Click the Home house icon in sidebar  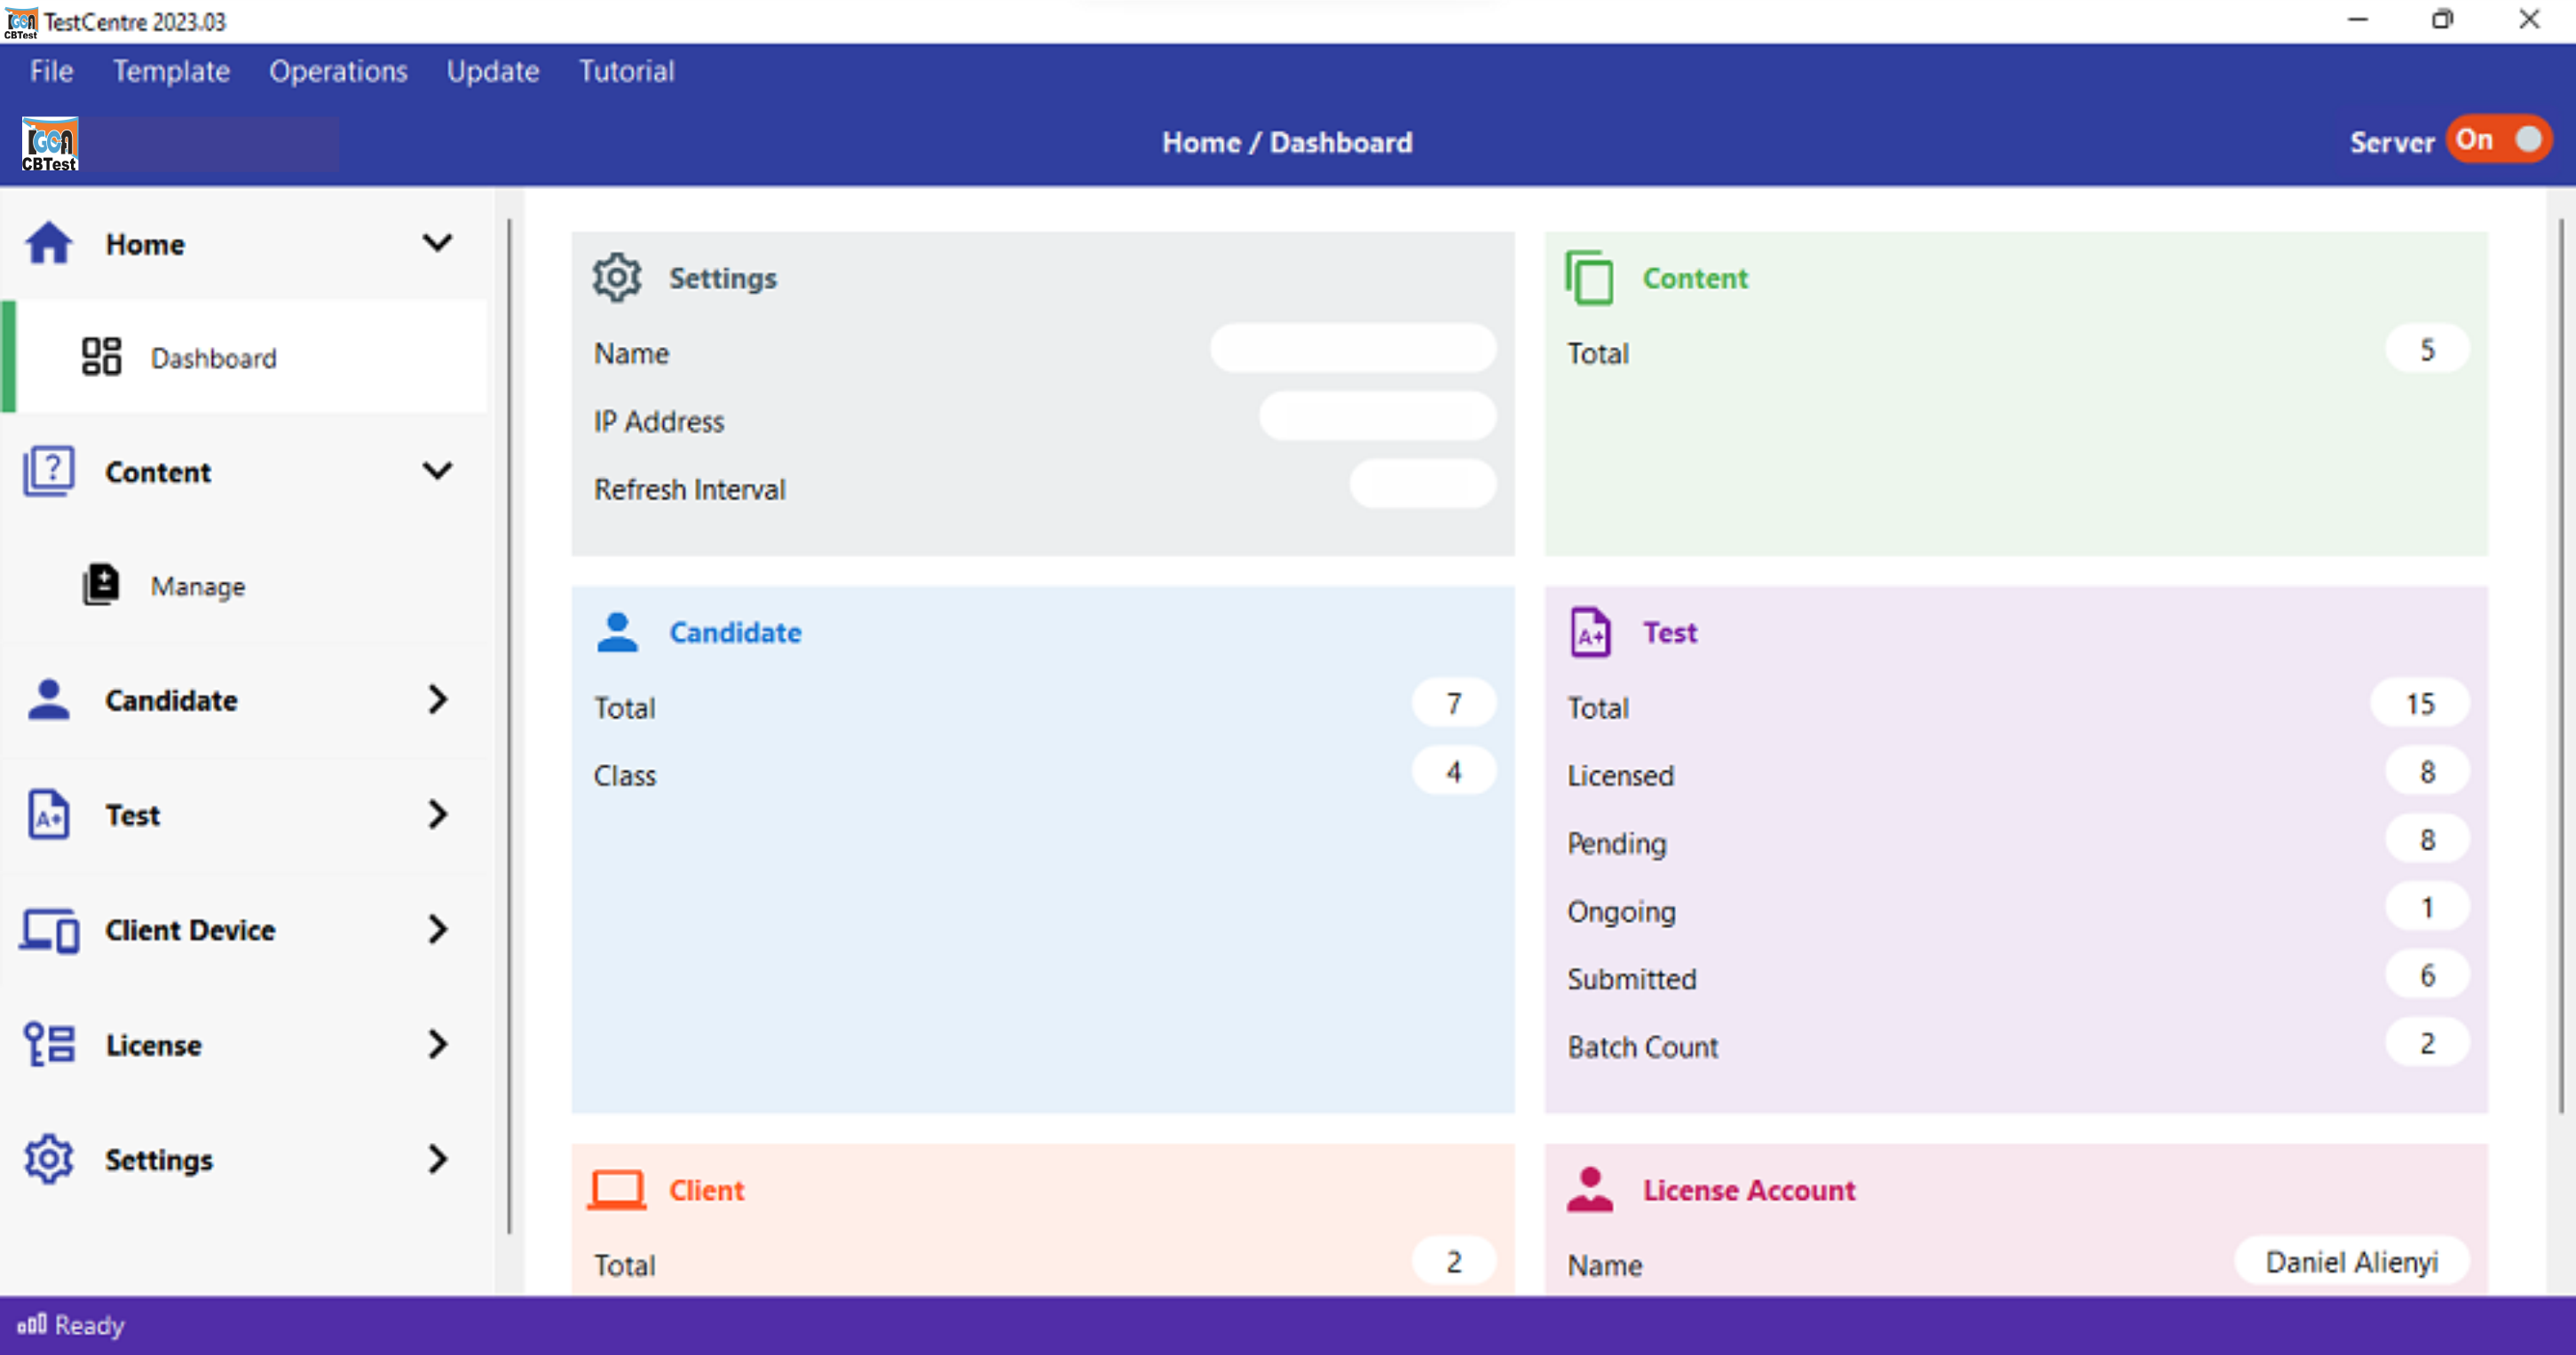click(48, 243)
